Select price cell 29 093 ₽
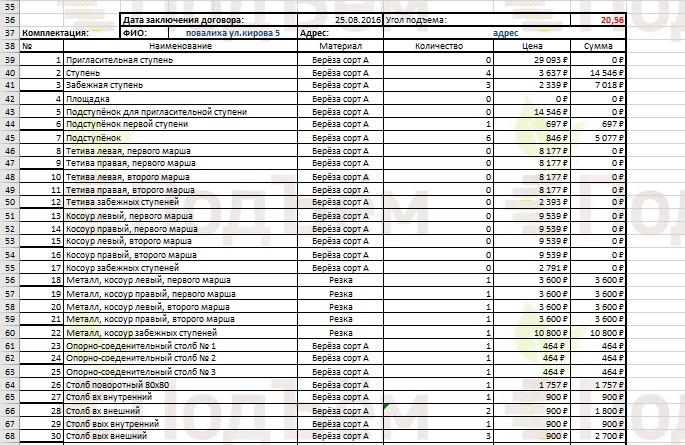 pos(532,60)
